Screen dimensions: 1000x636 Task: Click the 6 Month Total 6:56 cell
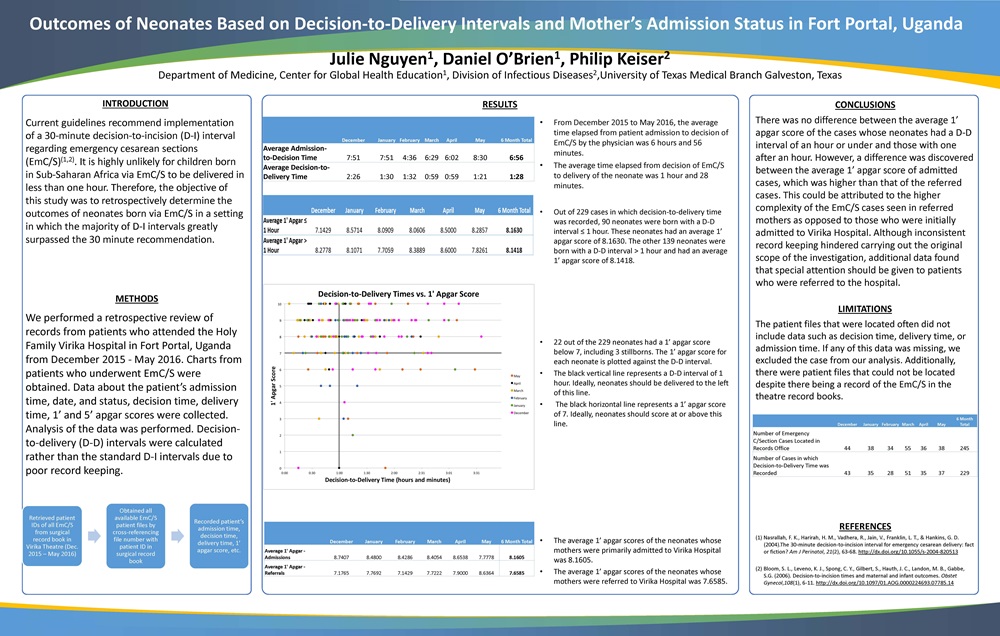click(516, 157)
